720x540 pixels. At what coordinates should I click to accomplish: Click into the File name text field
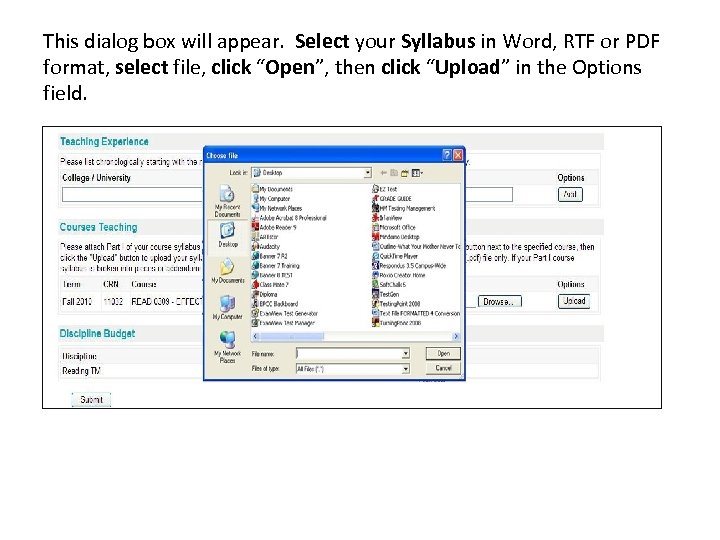349,354
